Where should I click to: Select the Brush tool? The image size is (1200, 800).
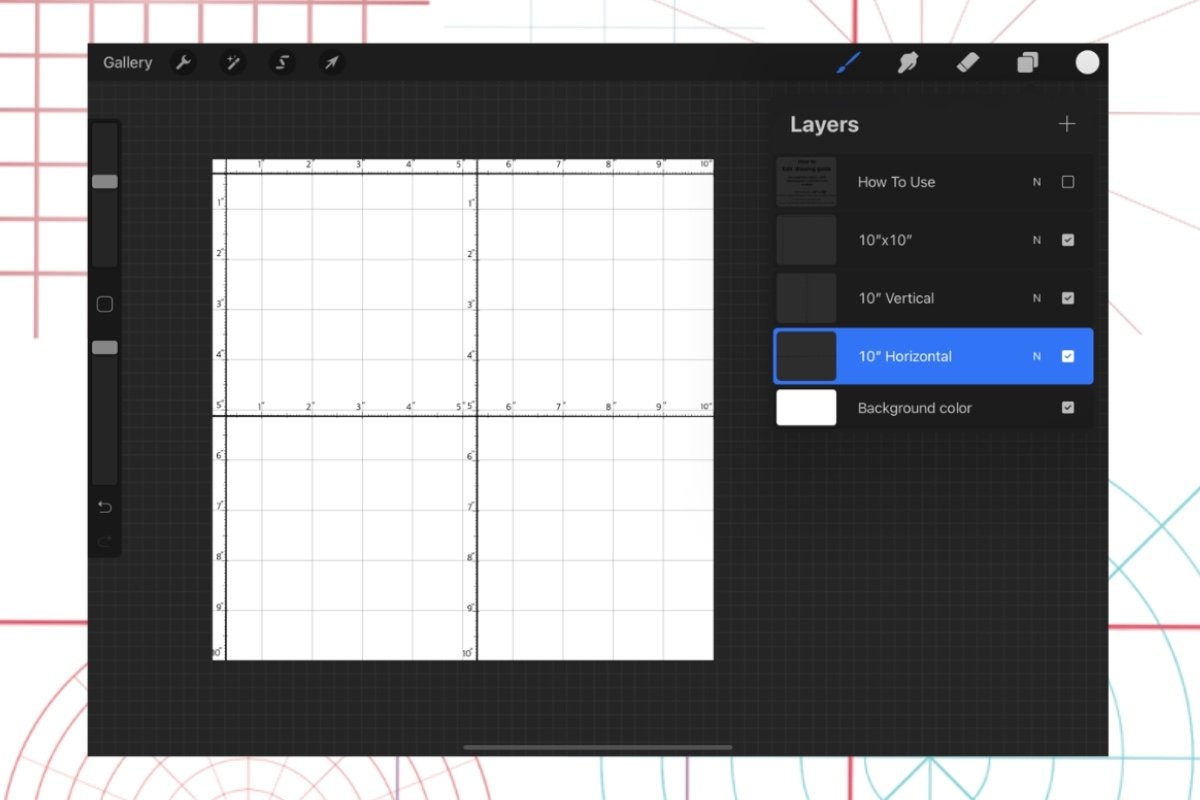tap(848, 63)
